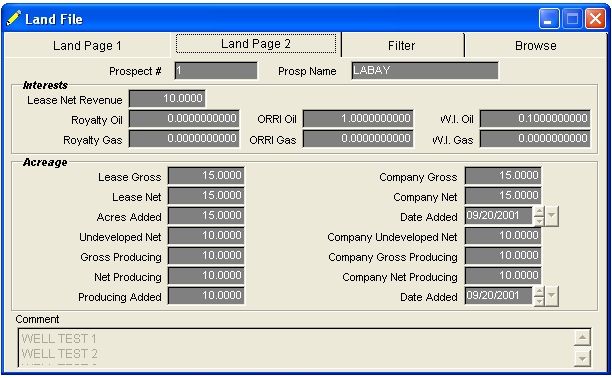Viewport: 612px width, 378px height.
Task: Click into the Prosp Name field
Action: pos(425,71)
